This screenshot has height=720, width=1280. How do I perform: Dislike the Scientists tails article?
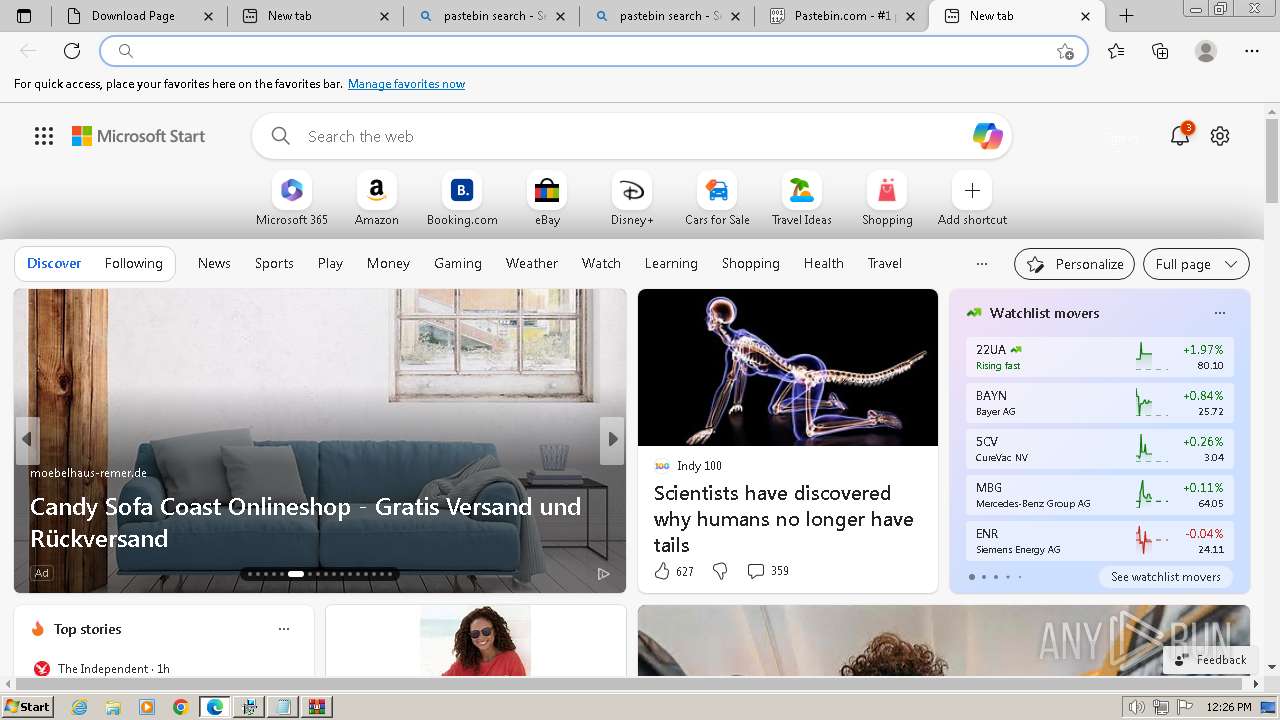pos(720,571)
